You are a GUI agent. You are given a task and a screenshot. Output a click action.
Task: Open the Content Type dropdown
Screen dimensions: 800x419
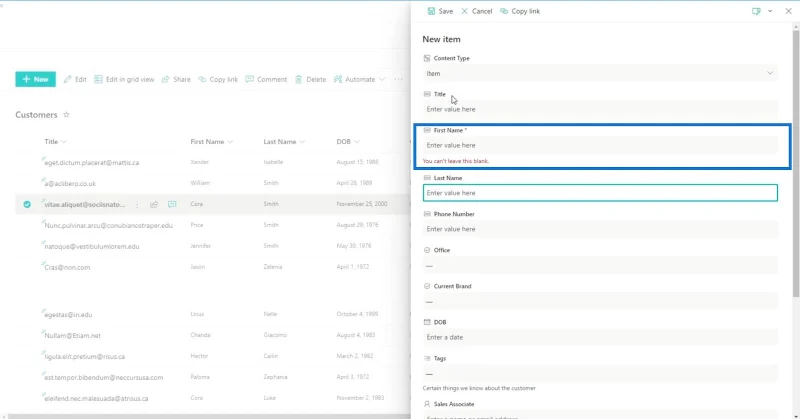(600, 73)
